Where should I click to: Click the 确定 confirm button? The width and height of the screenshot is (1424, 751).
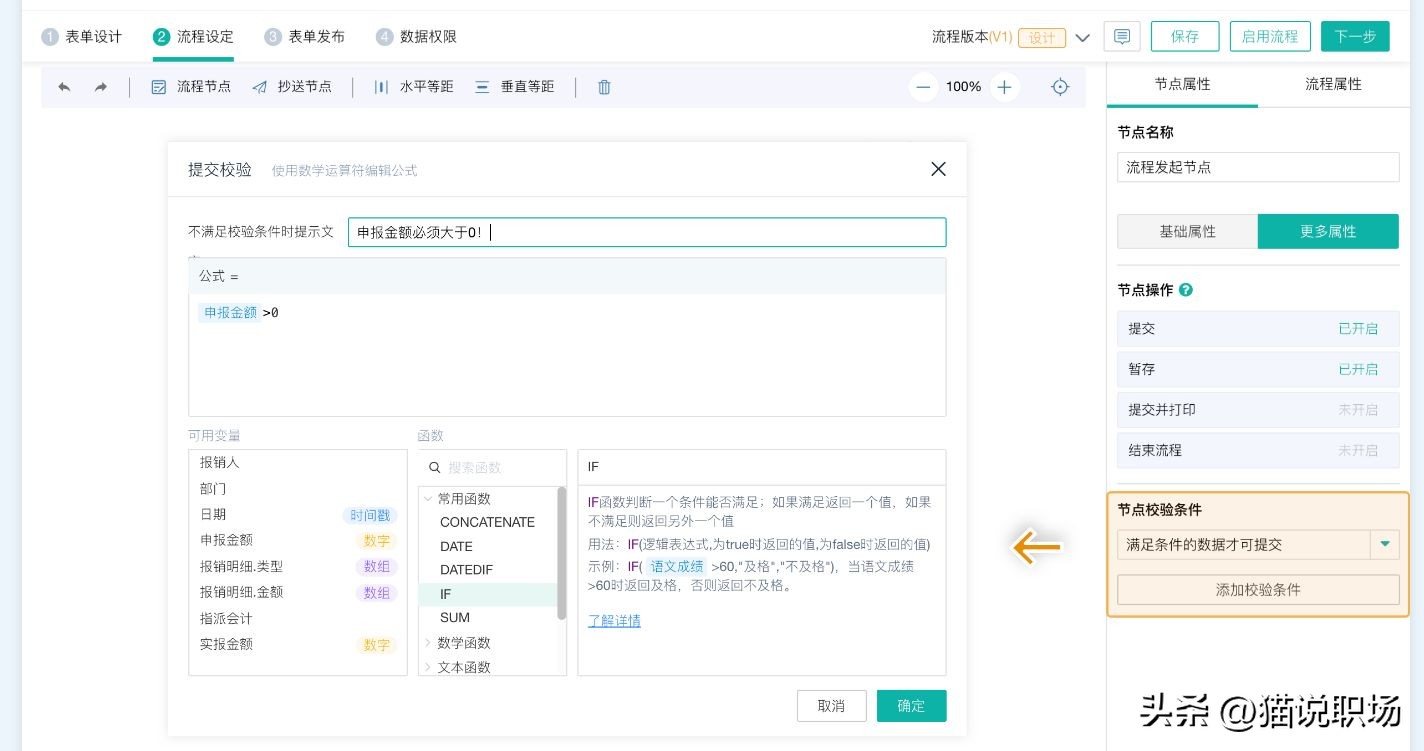pyautogui.click(x=911, y=706)
